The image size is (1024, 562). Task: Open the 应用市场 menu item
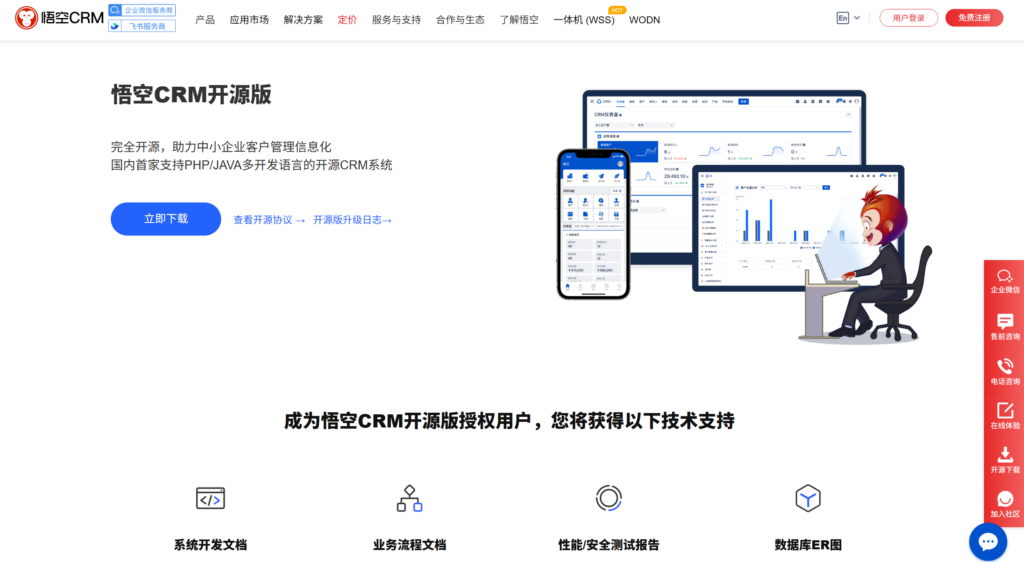(x=249, y=20)
